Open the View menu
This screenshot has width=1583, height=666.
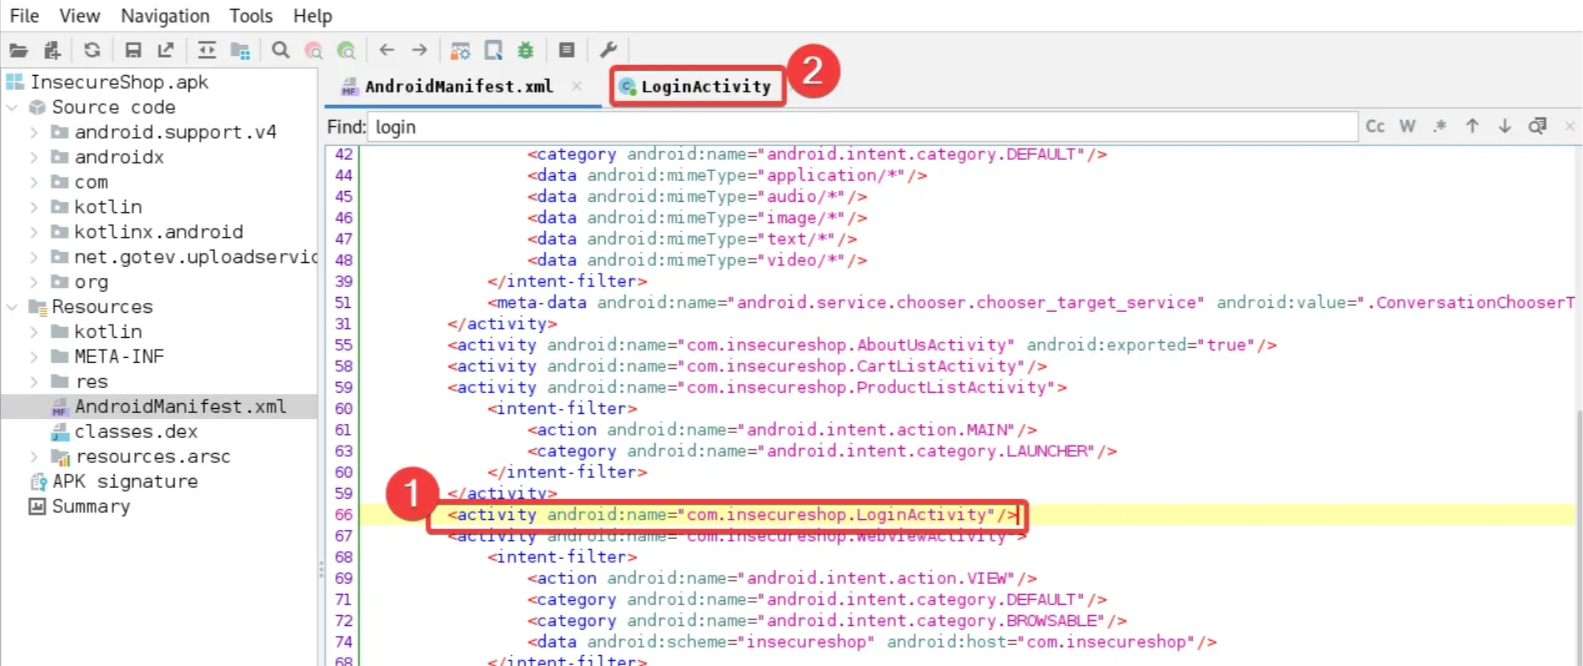(79, 16)
